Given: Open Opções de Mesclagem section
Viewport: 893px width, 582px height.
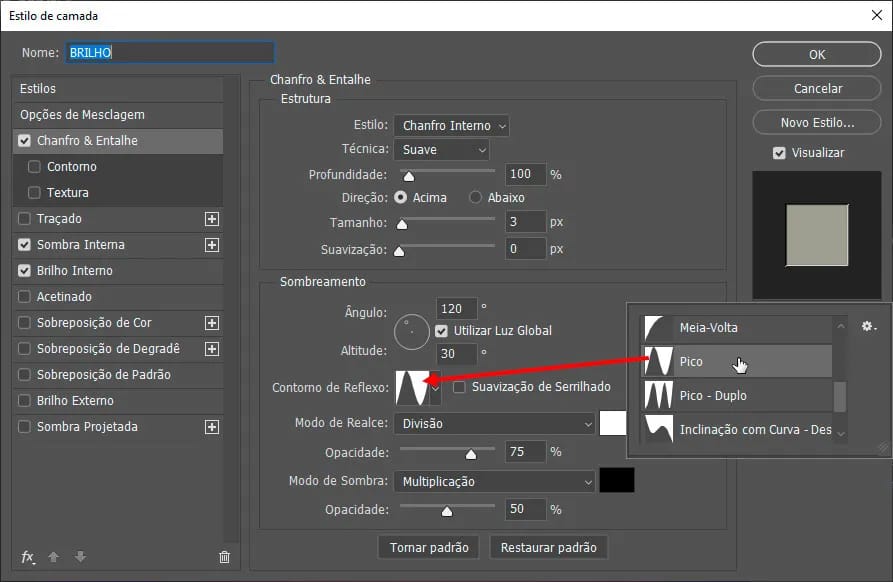Looking at the screenshot, I should tap(118, 115).
